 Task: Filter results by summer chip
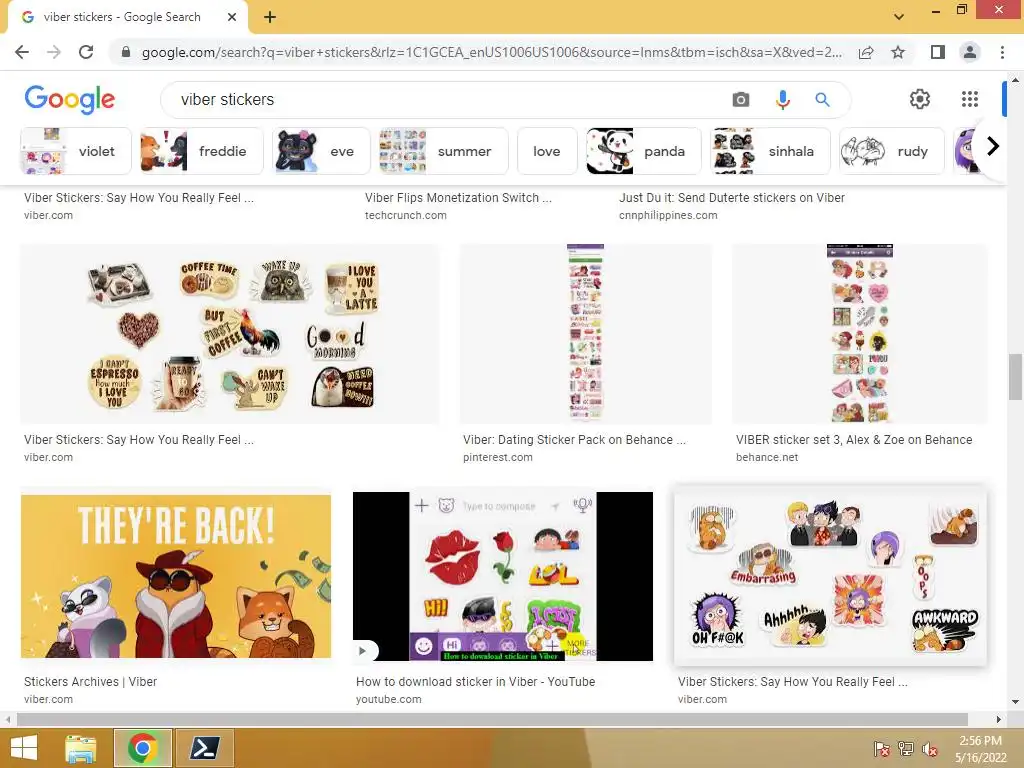tap(443, 151)
